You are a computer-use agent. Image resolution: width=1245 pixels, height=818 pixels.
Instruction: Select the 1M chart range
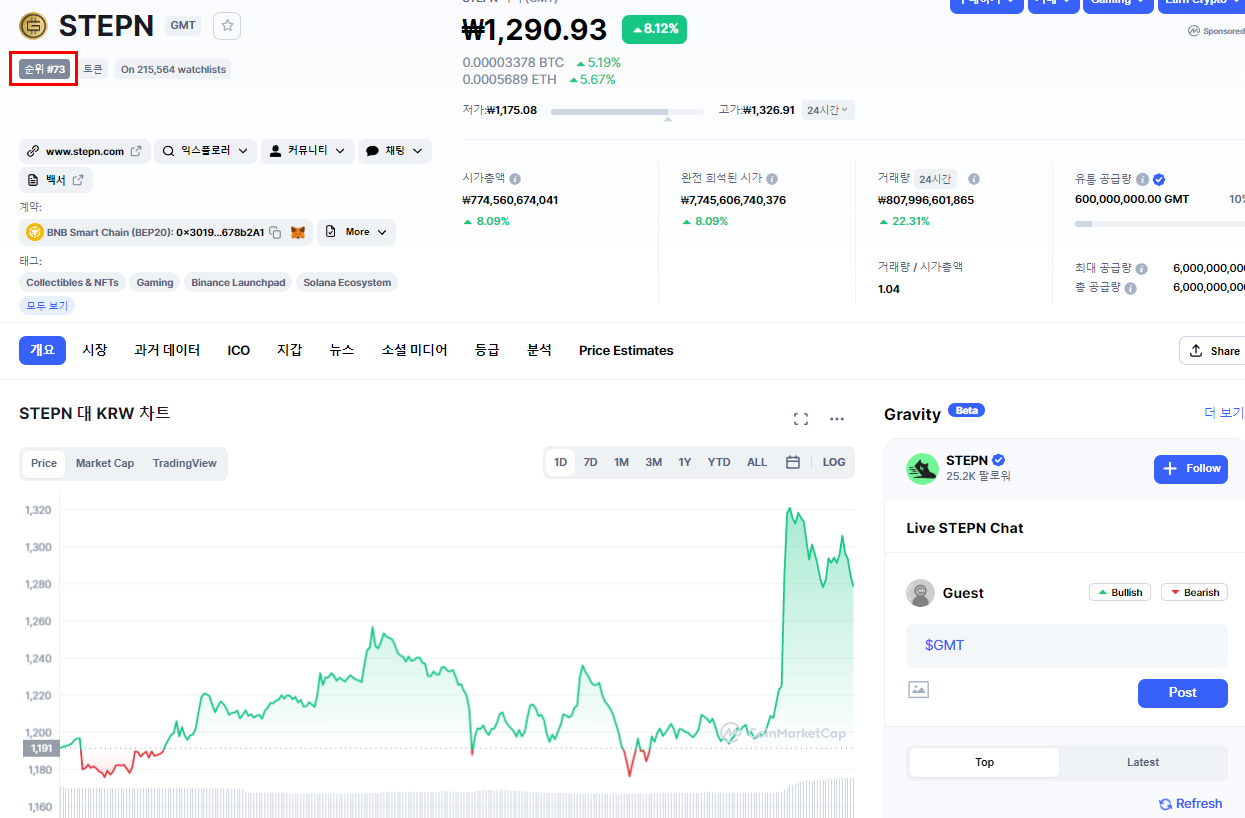point(621,462)
